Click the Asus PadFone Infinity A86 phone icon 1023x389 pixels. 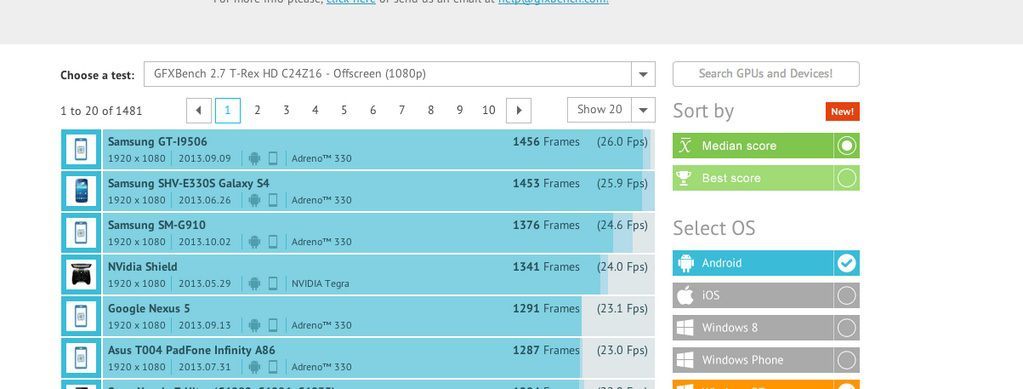click(81, 358)
